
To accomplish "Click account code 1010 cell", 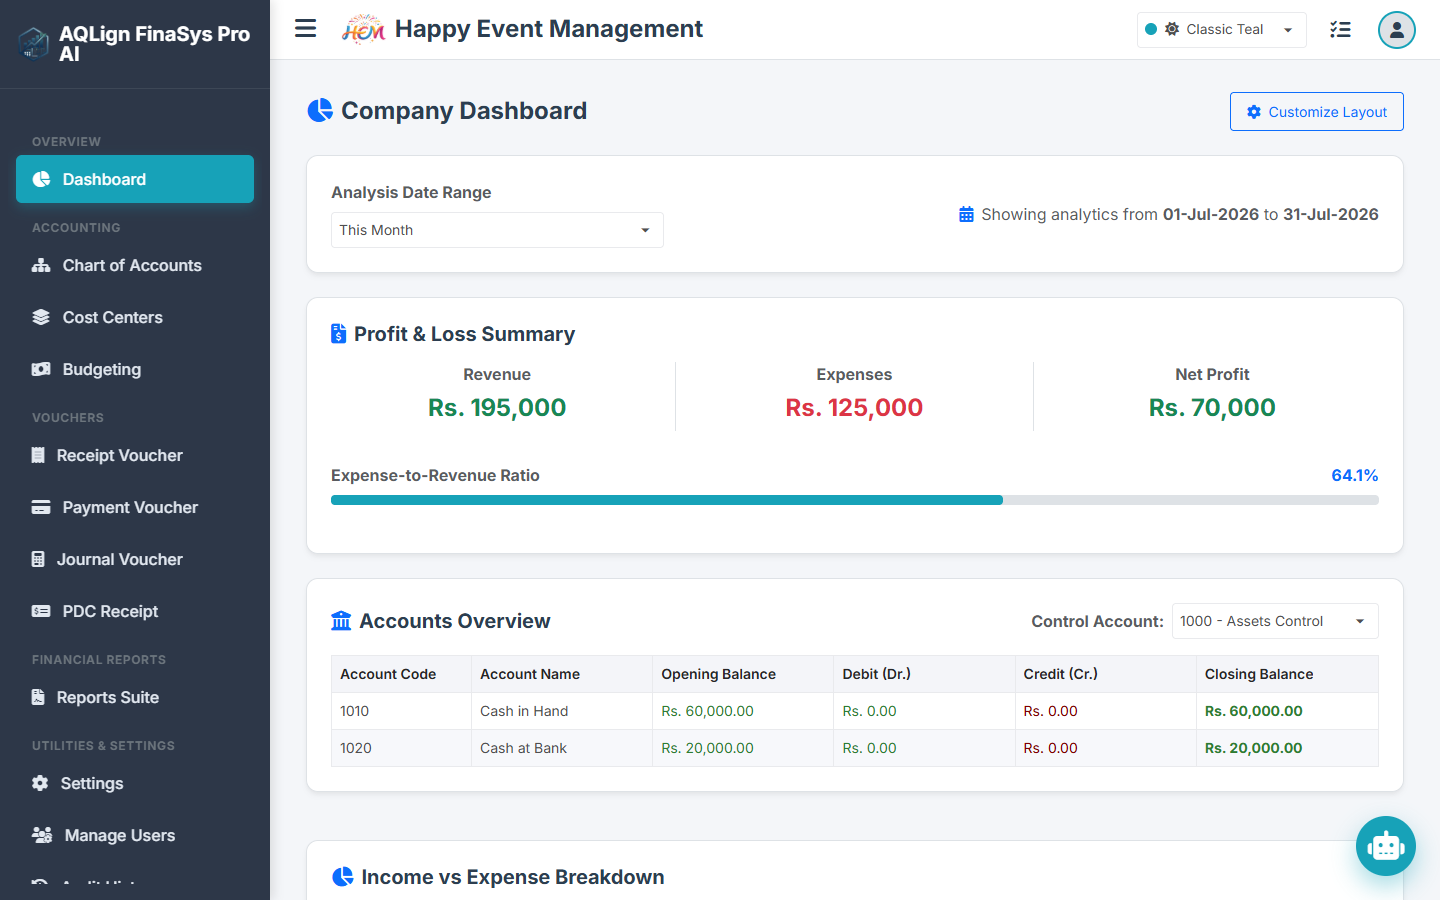I will [401, 711].
